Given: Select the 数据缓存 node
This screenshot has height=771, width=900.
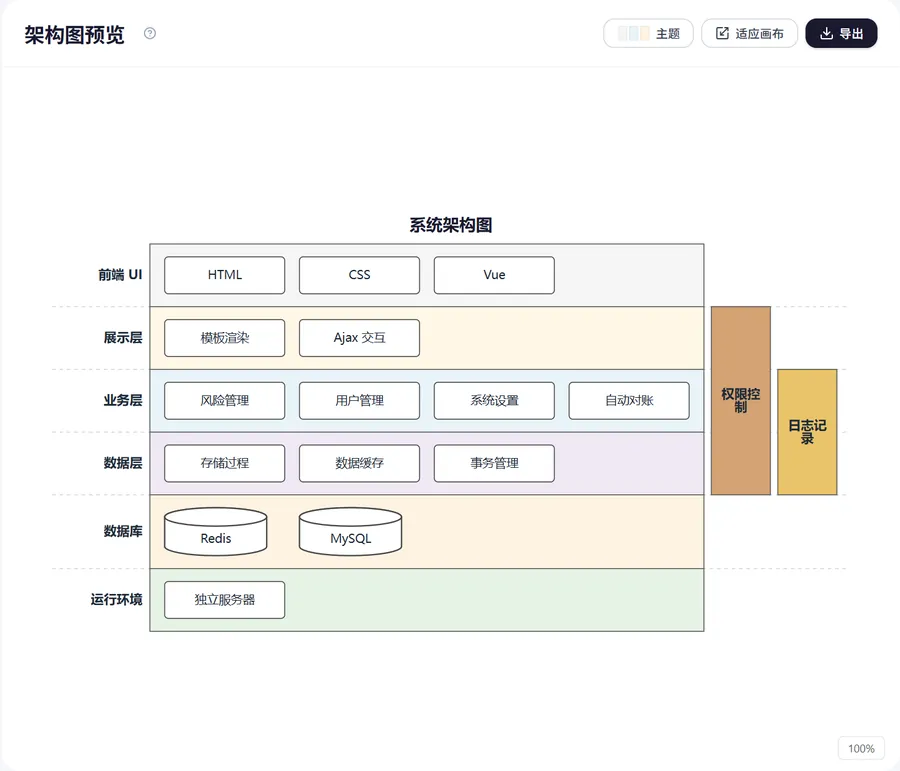Looking at the screenshot, I should [359, 463].
